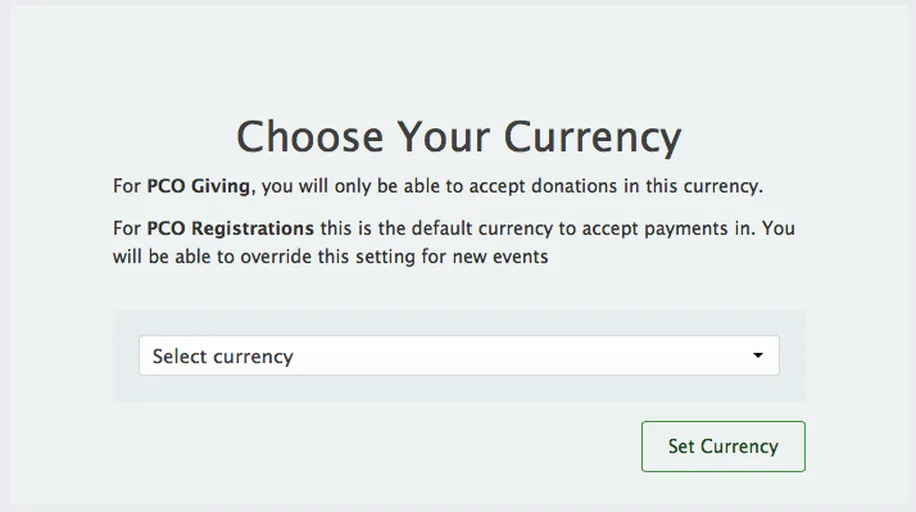Click the word 'Currency' in the heading
Viewport: 916px width, 512px height.
coord(592,137)
